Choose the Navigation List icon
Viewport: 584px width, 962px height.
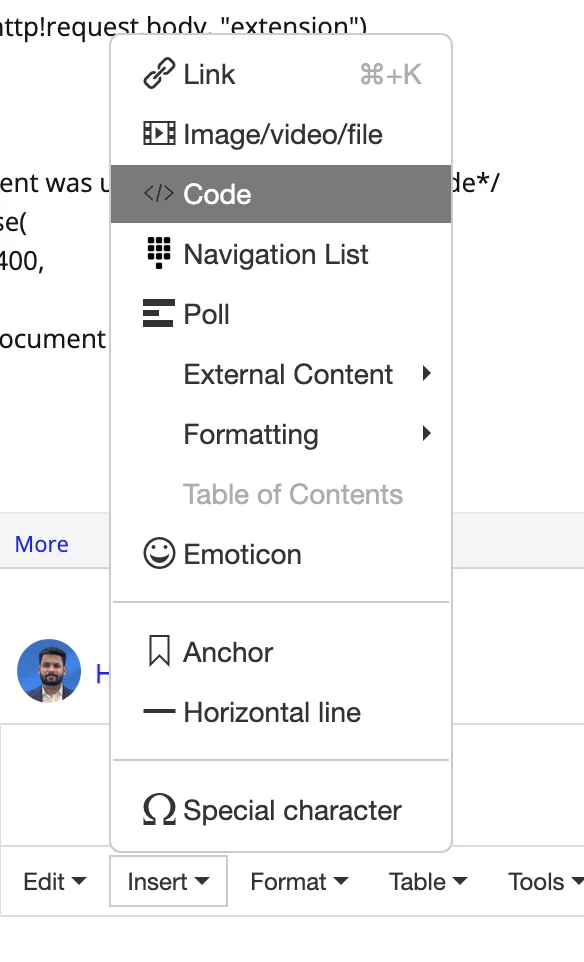[159, 253]
